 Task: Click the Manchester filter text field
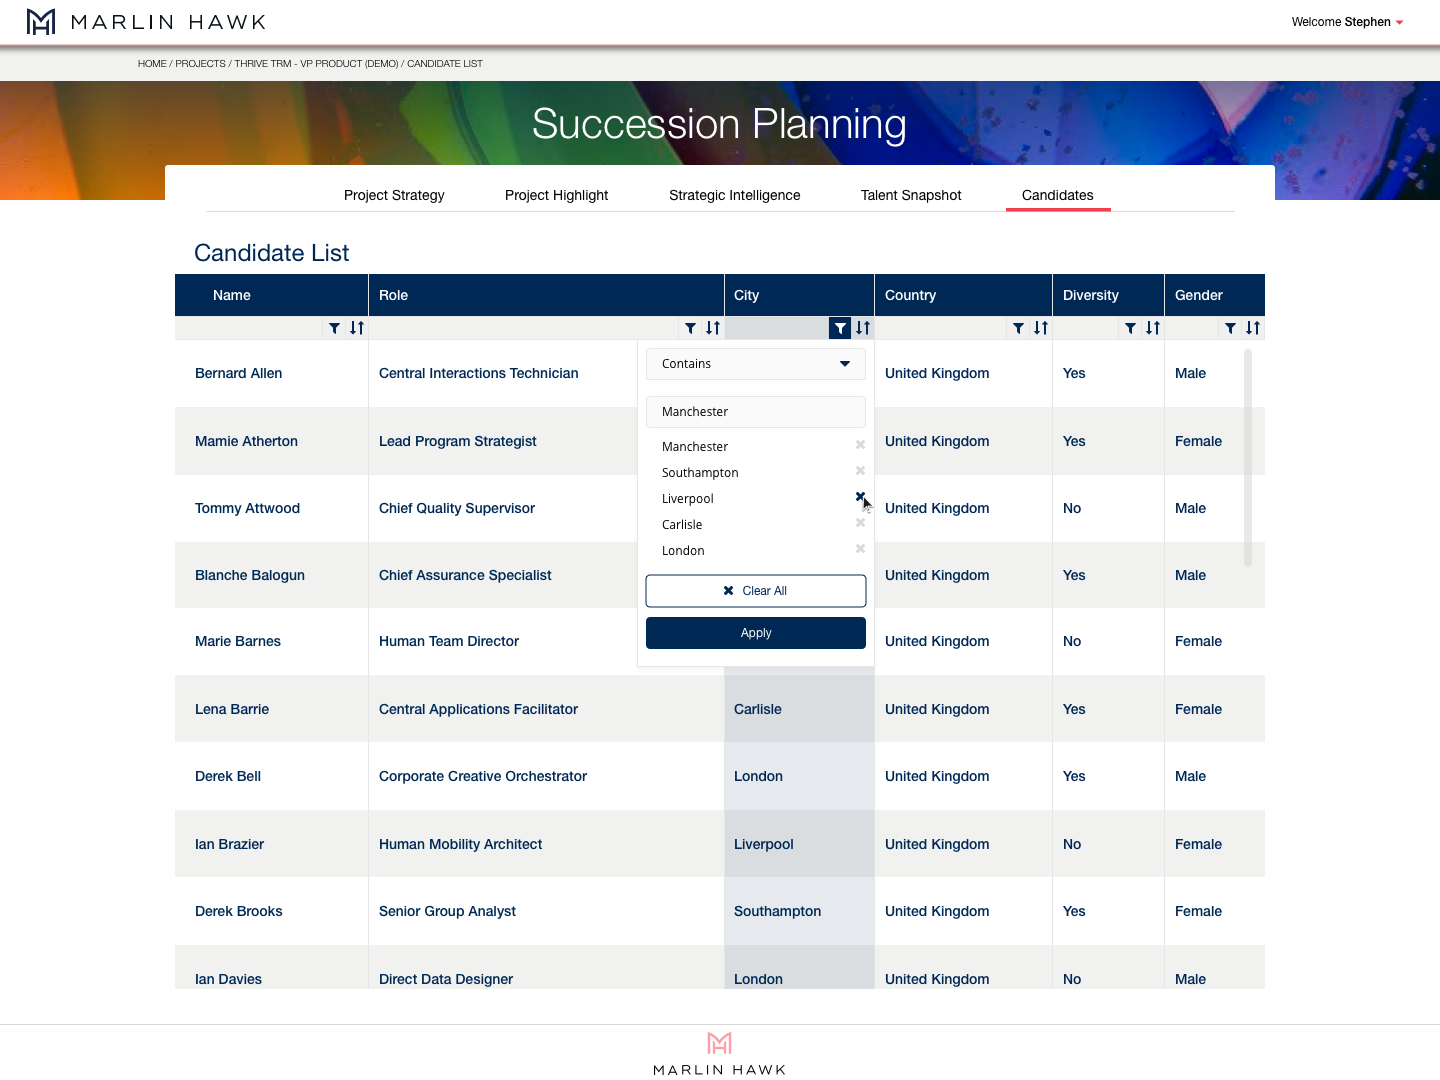click(756, 412)
